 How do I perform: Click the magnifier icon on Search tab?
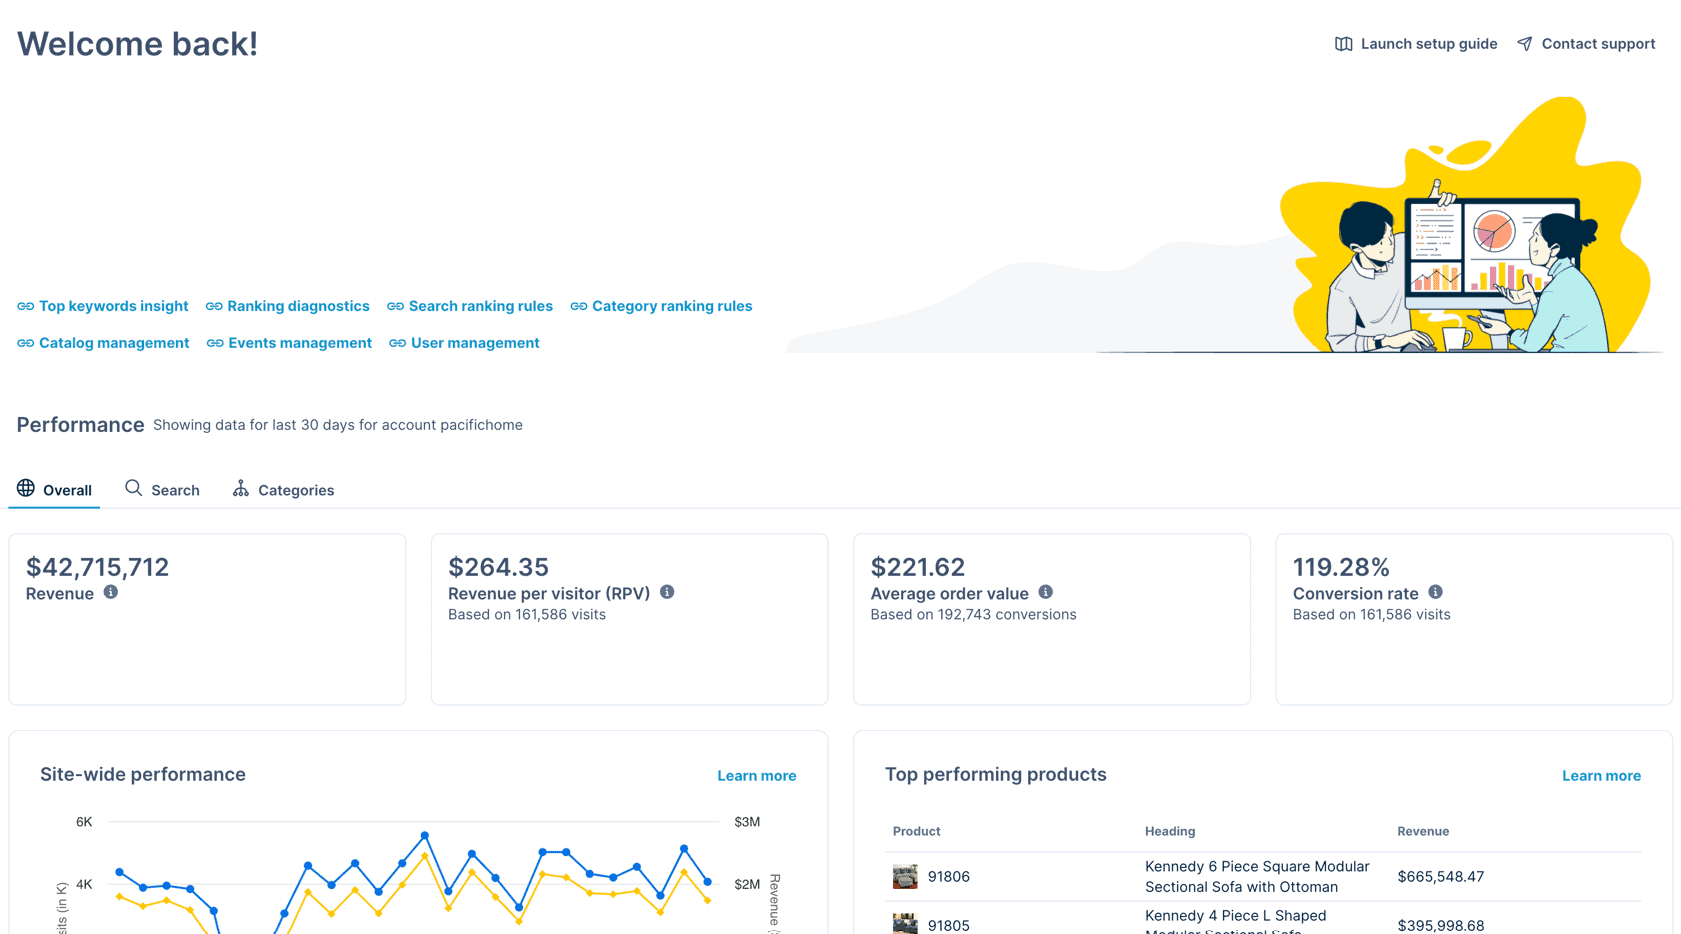tap(133, 488)
